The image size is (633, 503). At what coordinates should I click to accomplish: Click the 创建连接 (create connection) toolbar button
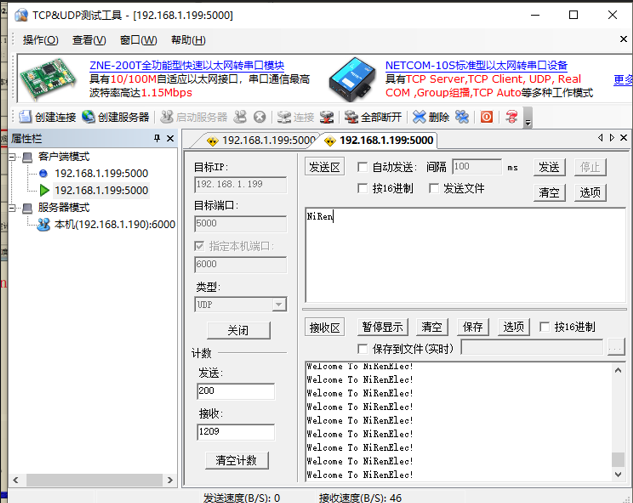tap(48, 117)
